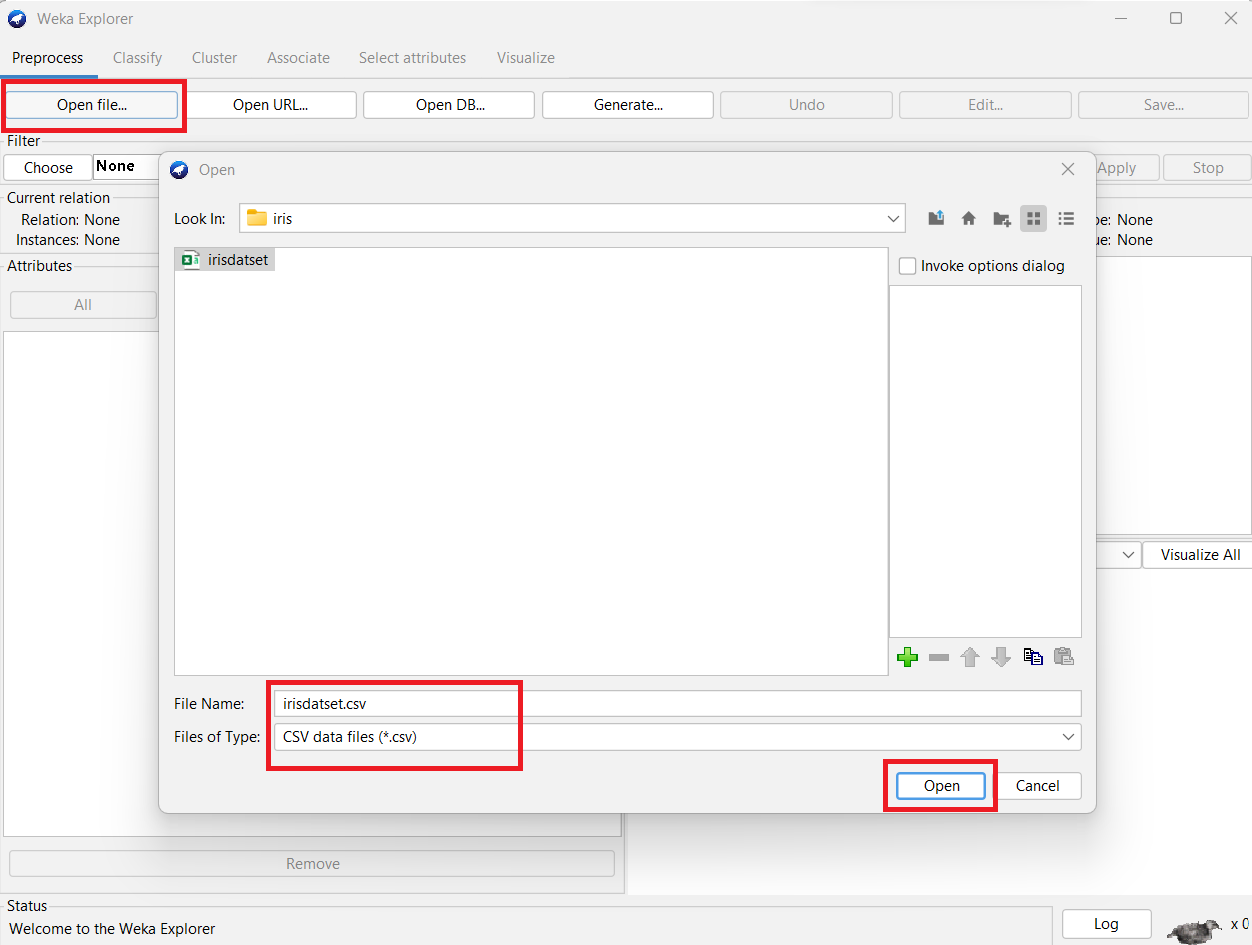Image resolution: width=1252 pixels, height=945 pixels.
Task: Maximize the Weka Explorer window
Action: [x=1176, y=18]
